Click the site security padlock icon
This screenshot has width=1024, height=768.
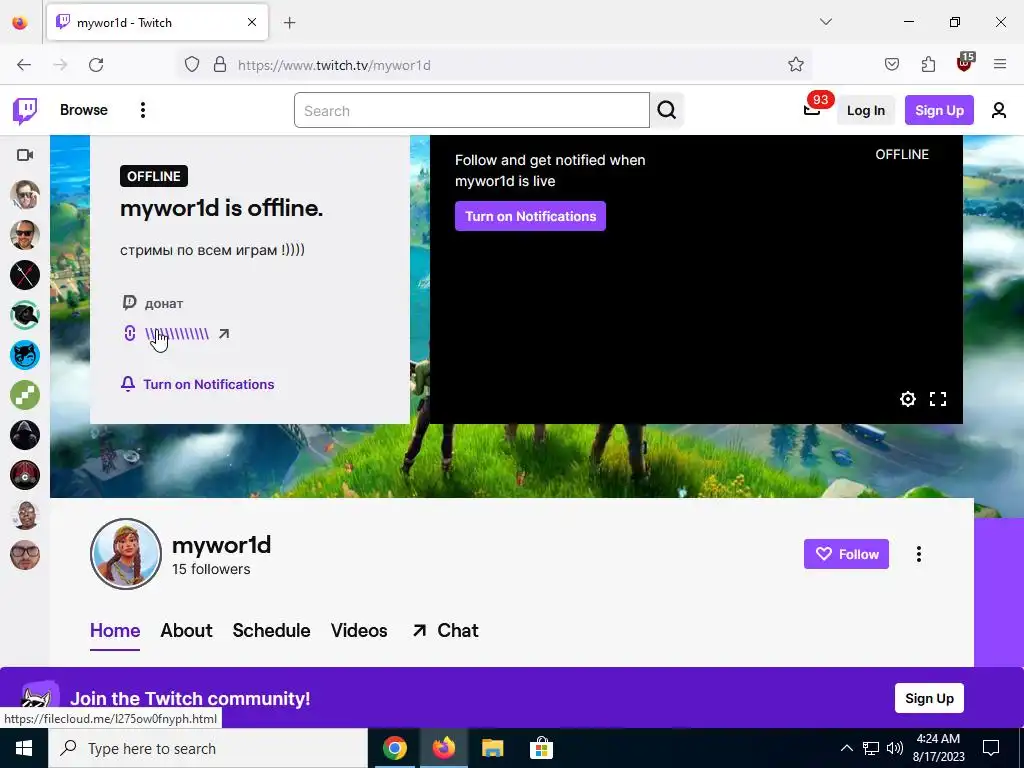pos(220,65)
